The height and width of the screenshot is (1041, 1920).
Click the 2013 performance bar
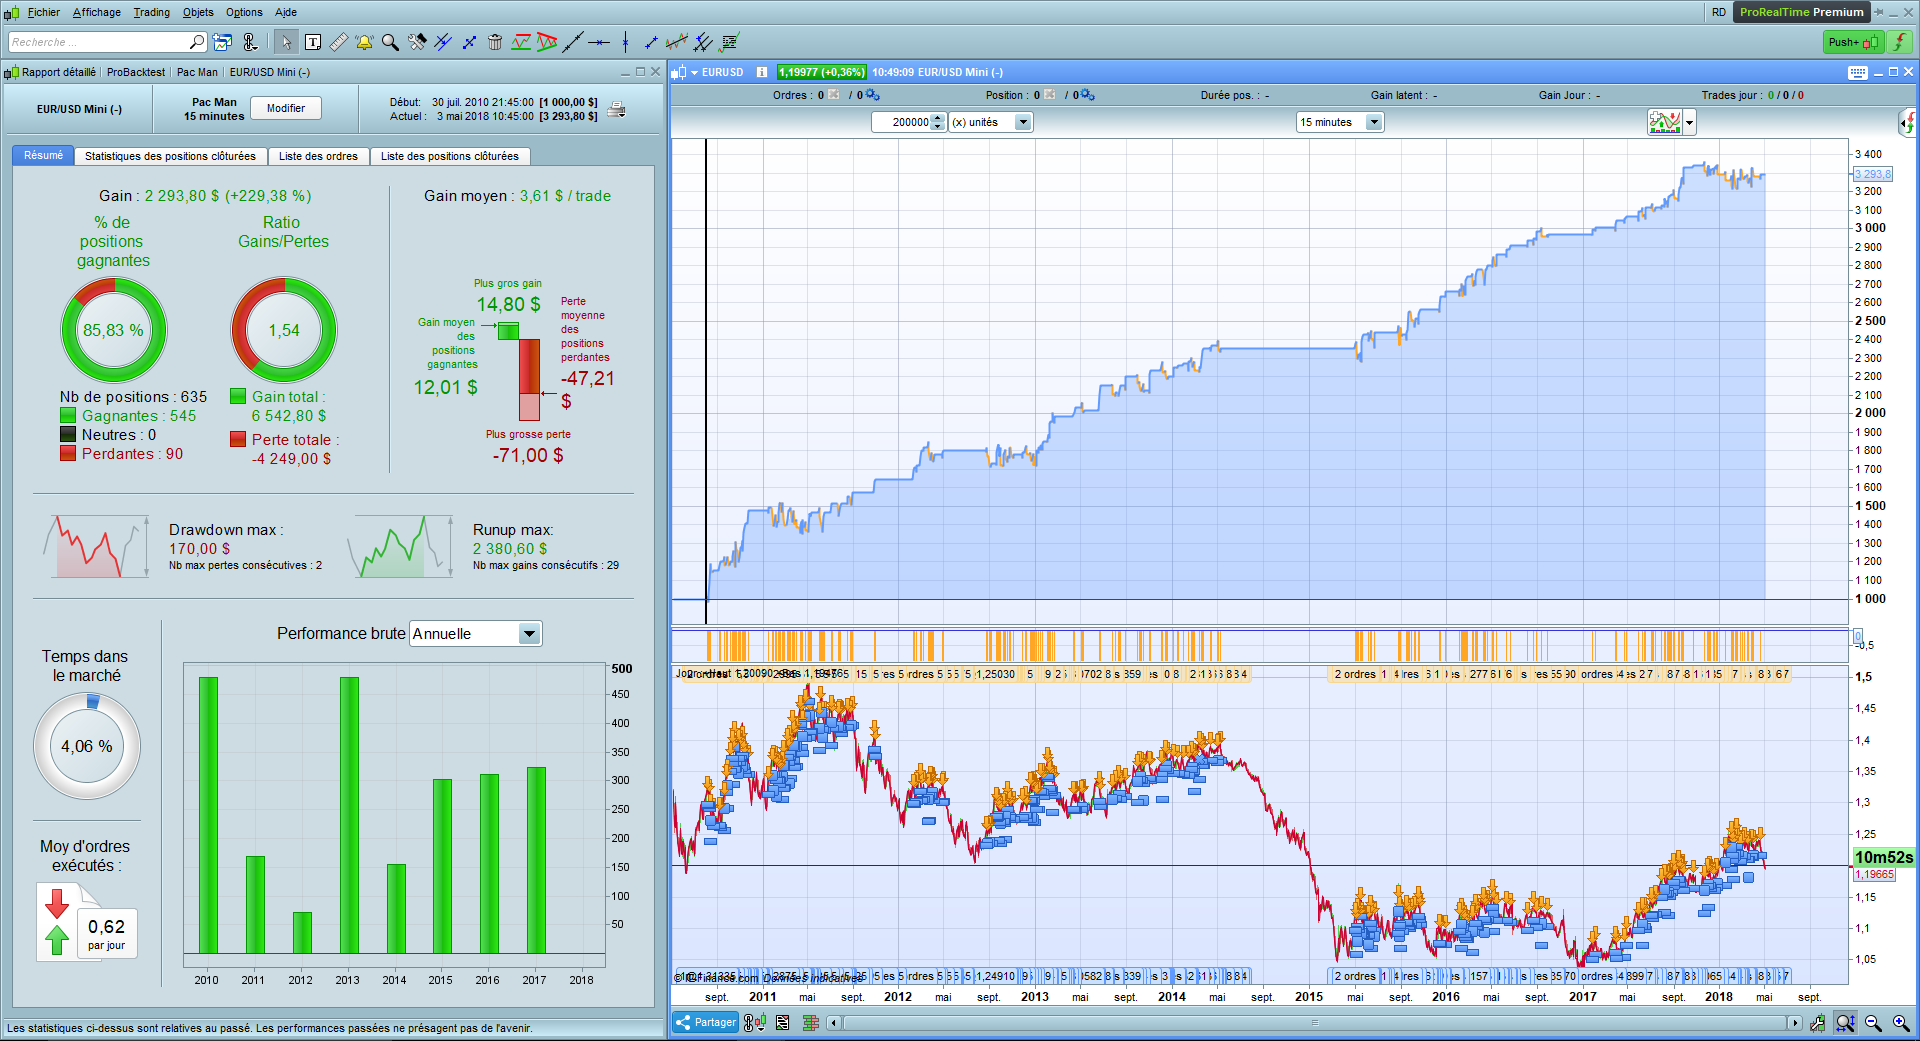point(349,815)
